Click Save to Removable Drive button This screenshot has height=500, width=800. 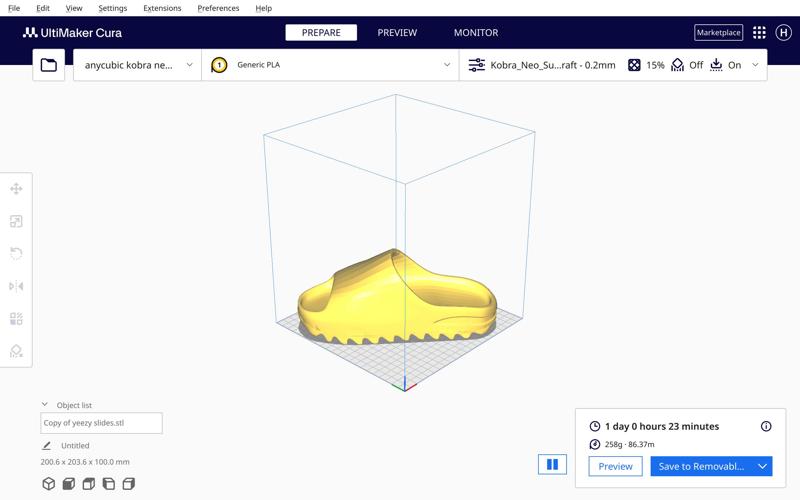[x=701, y=466]
